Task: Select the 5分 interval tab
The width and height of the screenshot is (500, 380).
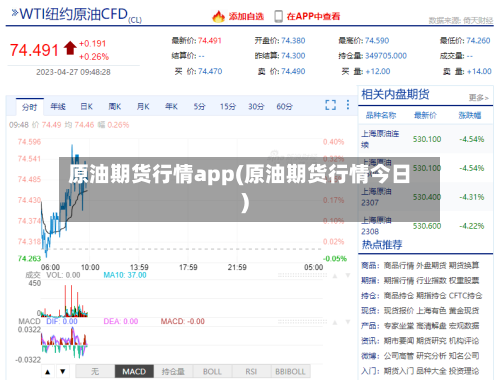Action: click(x=199, y=106)
